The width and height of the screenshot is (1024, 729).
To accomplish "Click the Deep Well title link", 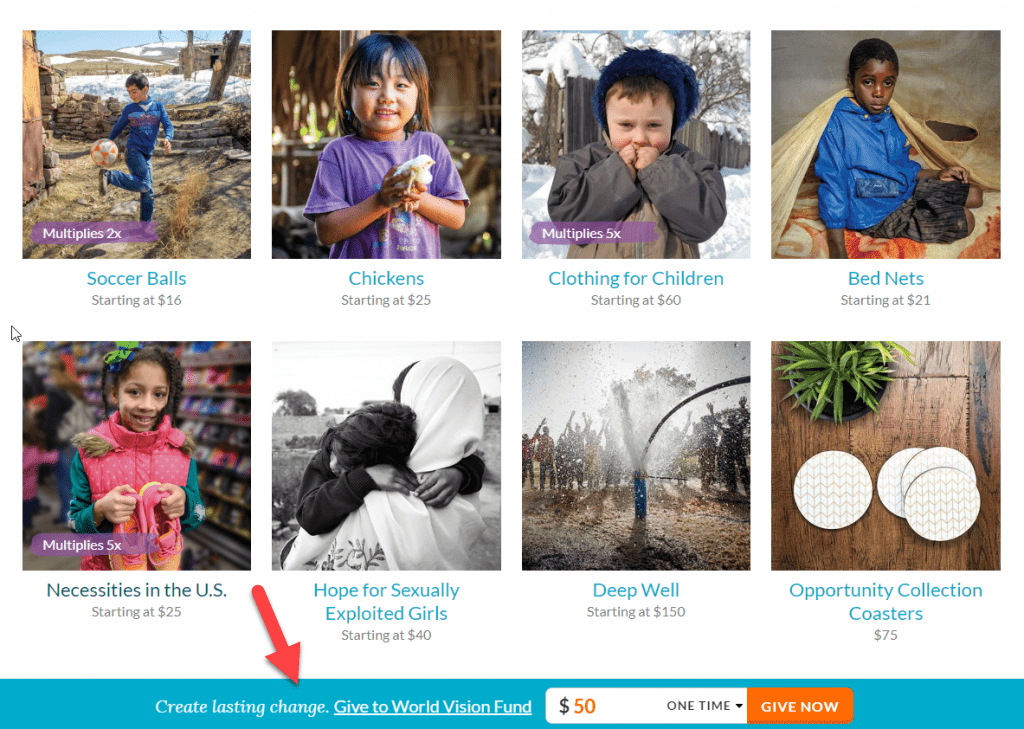I will 635,590.
